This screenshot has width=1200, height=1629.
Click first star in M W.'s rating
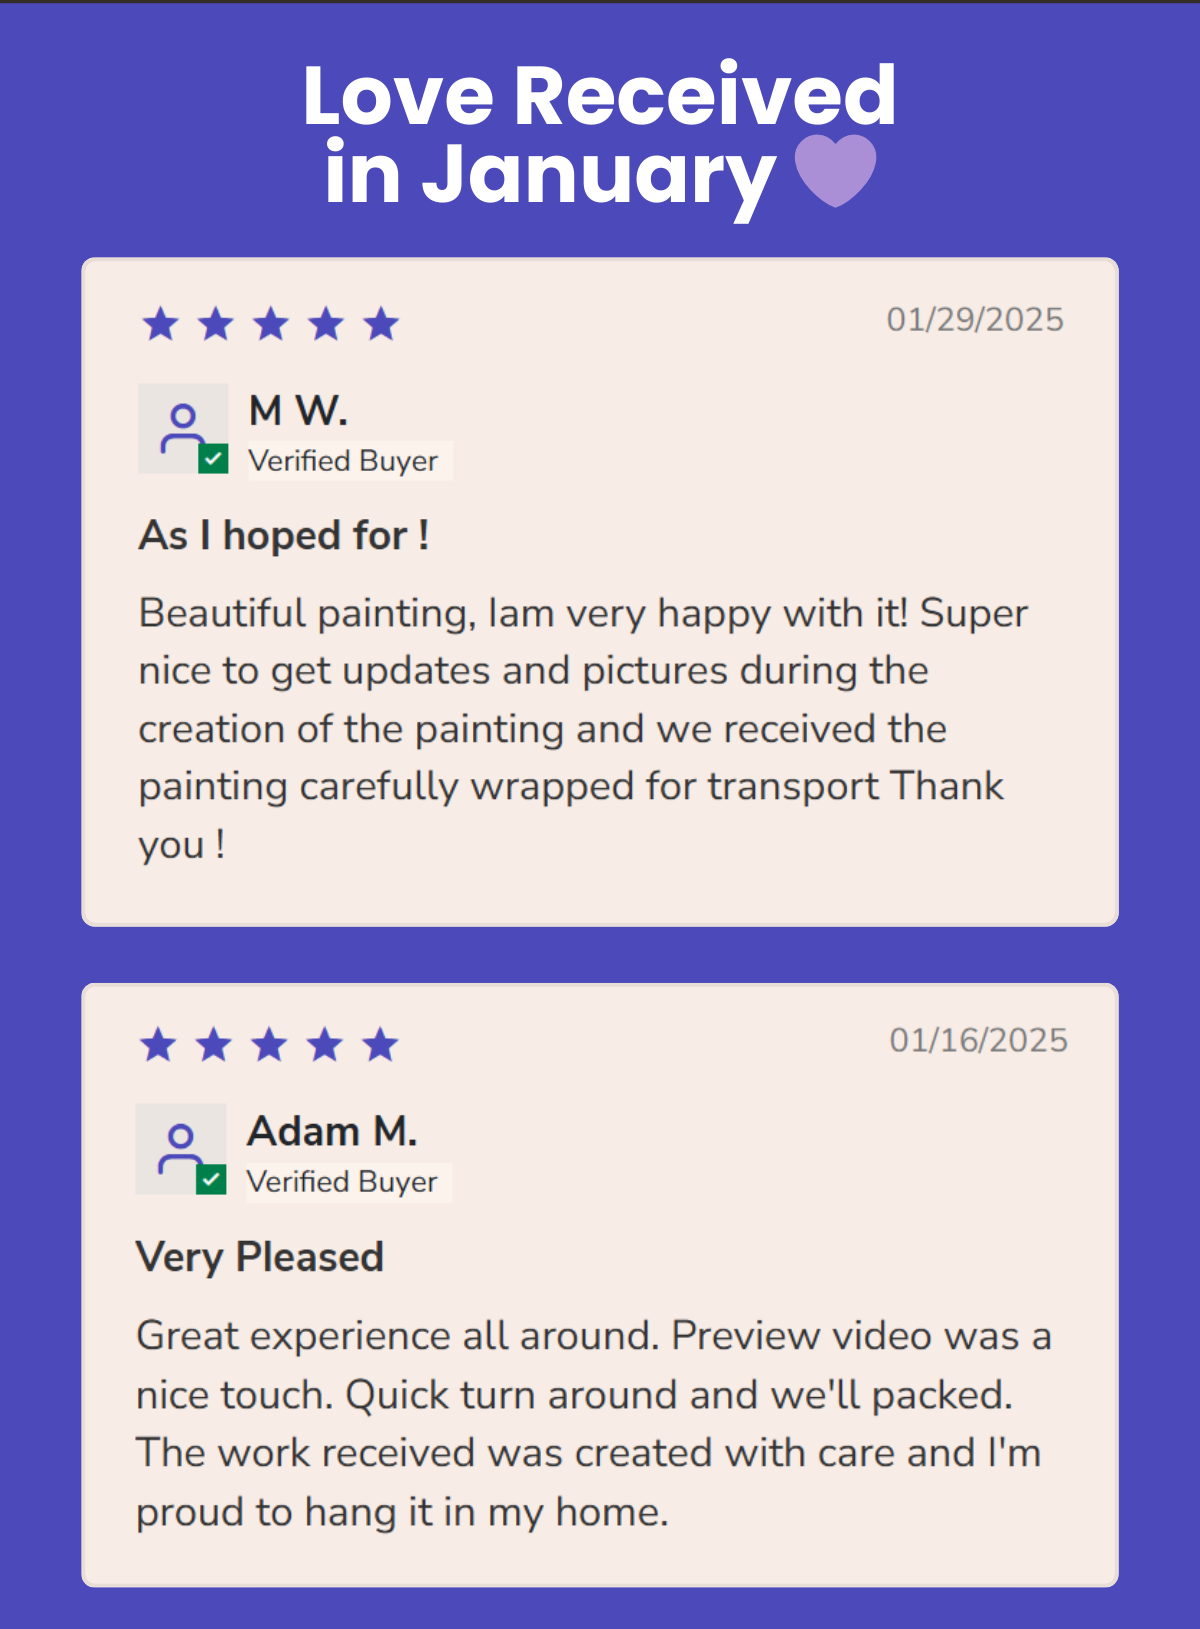(x=161, y=324)
